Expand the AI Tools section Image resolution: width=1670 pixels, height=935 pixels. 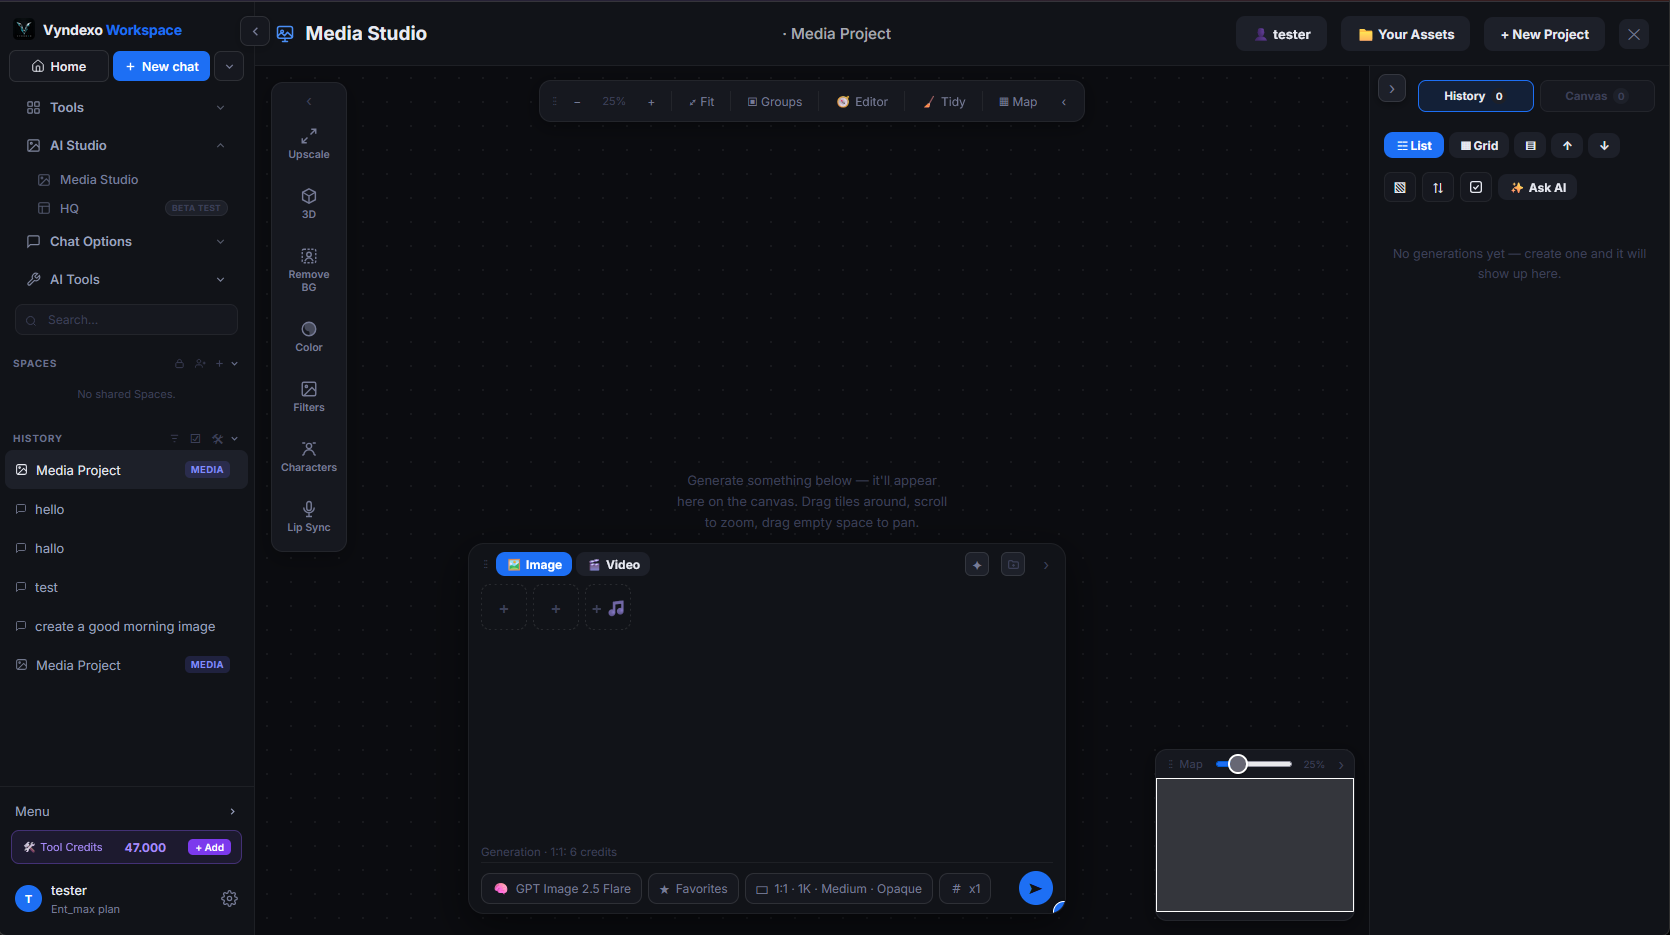pos(126,280)
